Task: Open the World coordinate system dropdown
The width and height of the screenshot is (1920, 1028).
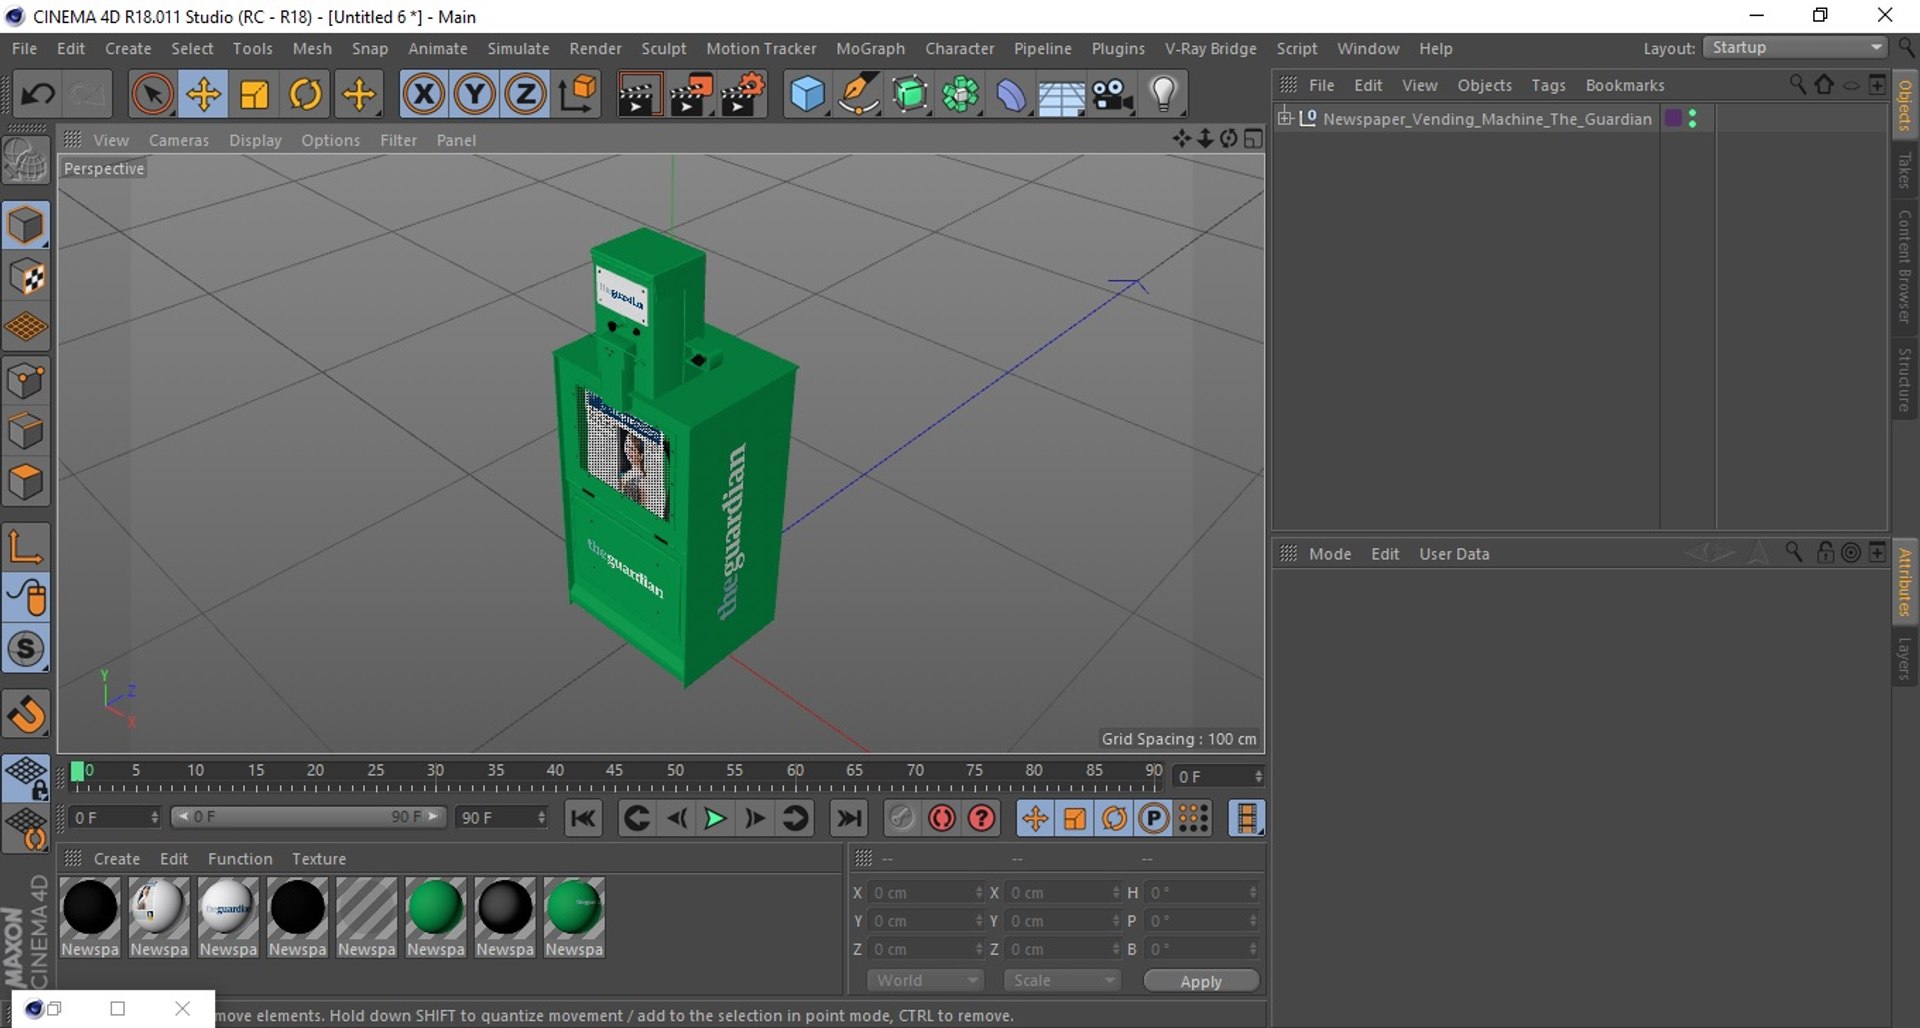Action: 925,980
